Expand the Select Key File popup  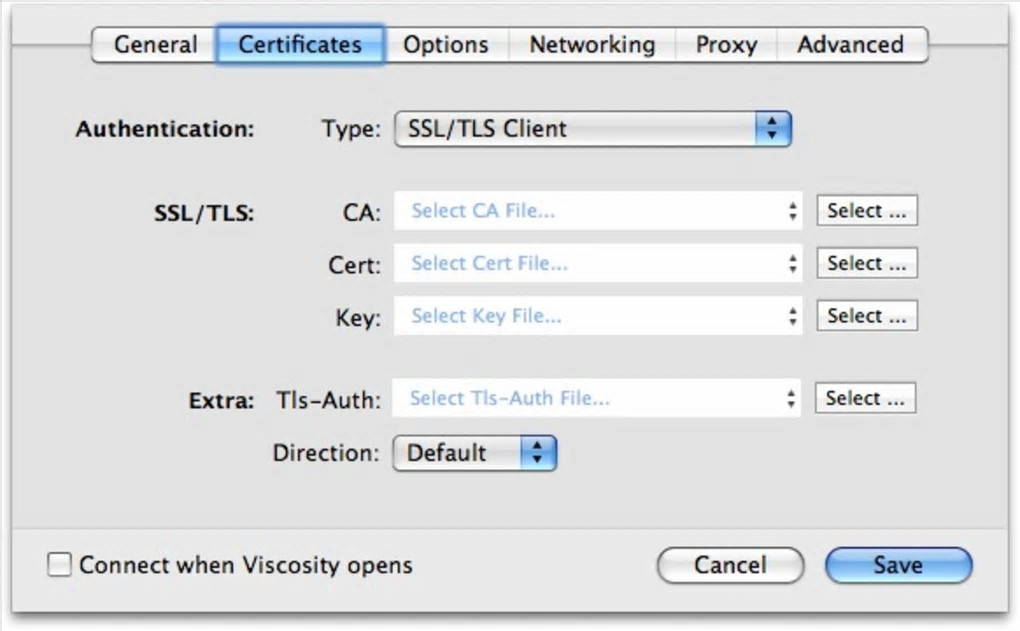click(598, 316)
